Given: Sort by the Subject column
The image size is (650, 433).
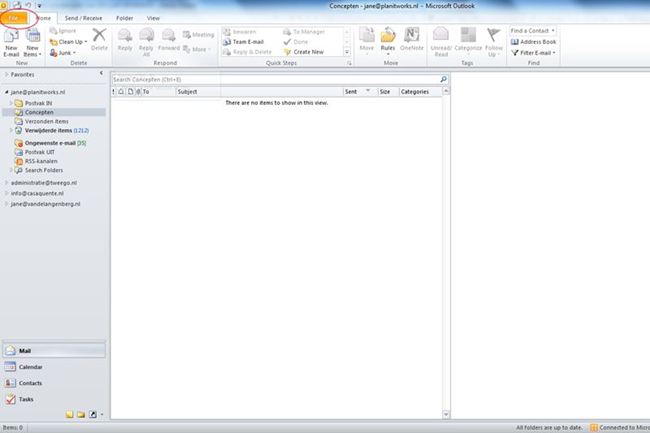Looking at the screenshot, I should (260, 92).
